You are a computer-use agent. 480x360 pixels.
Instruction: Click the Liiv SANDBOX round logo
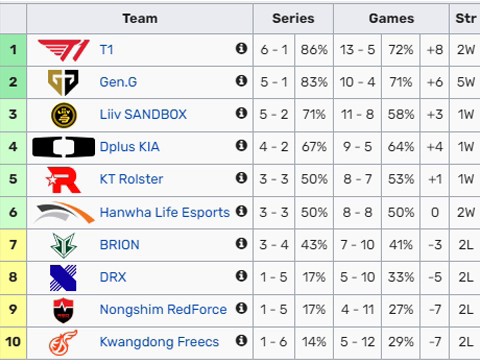(x=64, y=115)
